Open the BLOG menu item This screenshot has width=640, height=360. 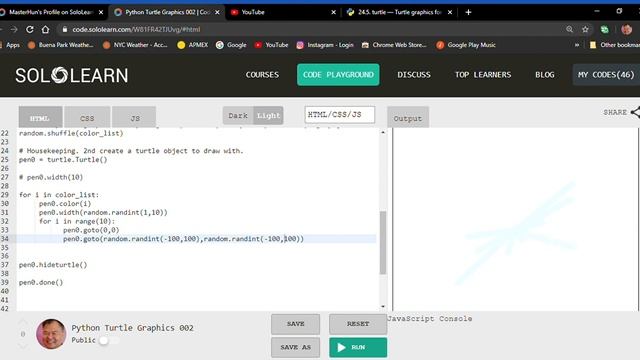(x=544, y=75)
